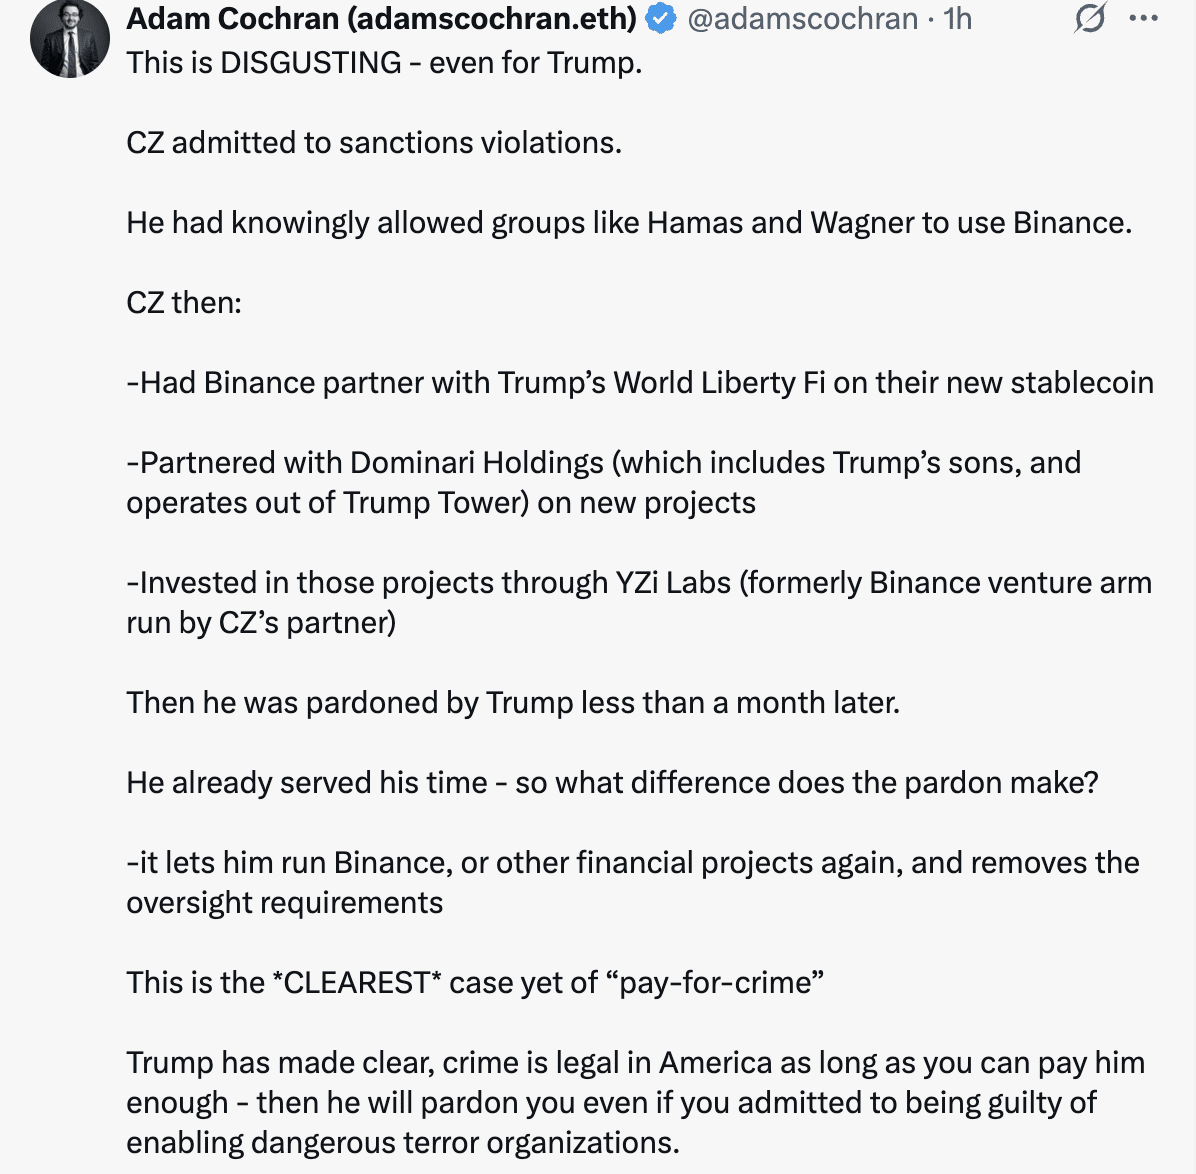Open the three-dot More options menu

tap(1143, 18)
